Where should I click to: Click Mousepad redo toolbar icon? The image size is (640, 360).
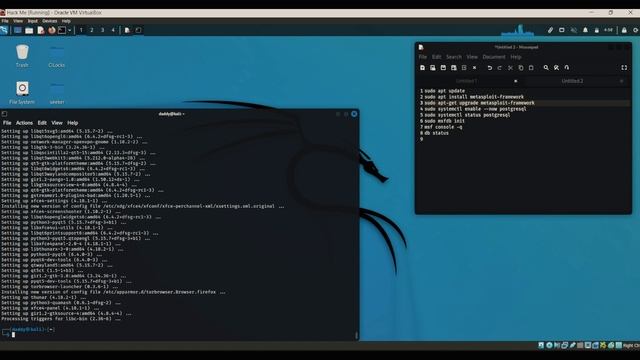pyautogui.click(x=500, y=68)
